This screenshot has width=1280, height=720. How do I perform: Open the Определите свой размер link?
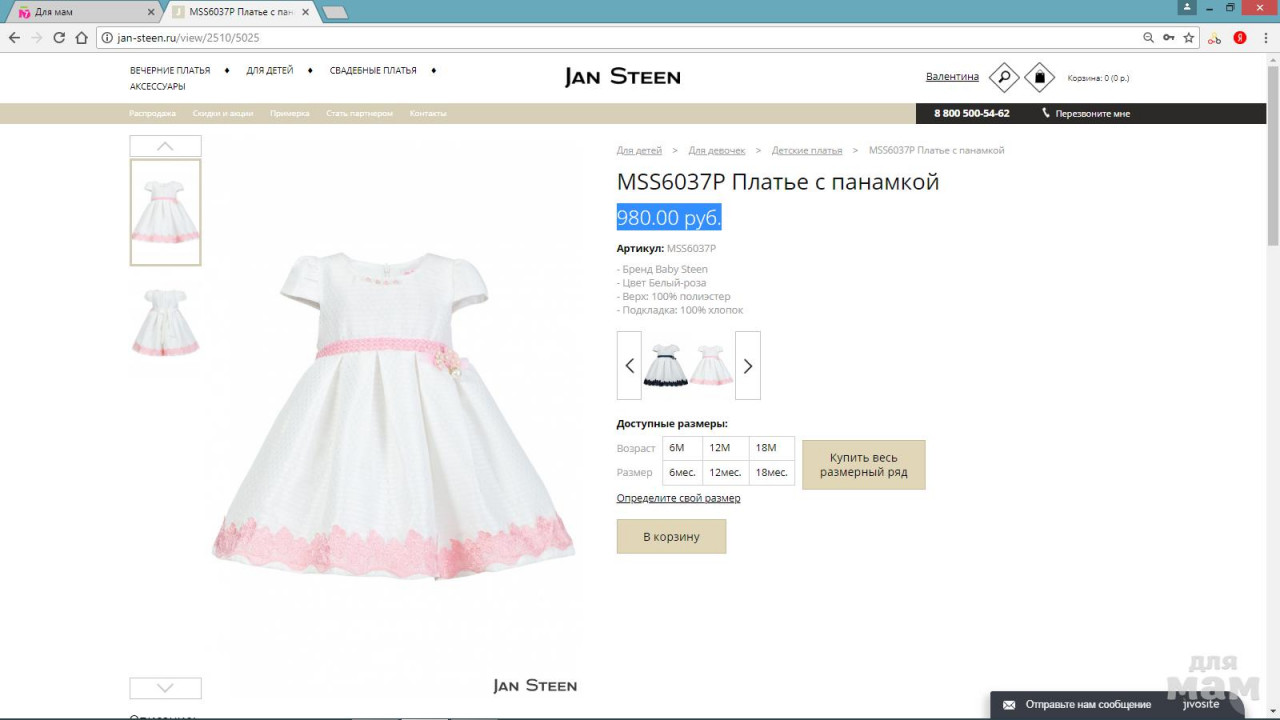pos(678,498)
